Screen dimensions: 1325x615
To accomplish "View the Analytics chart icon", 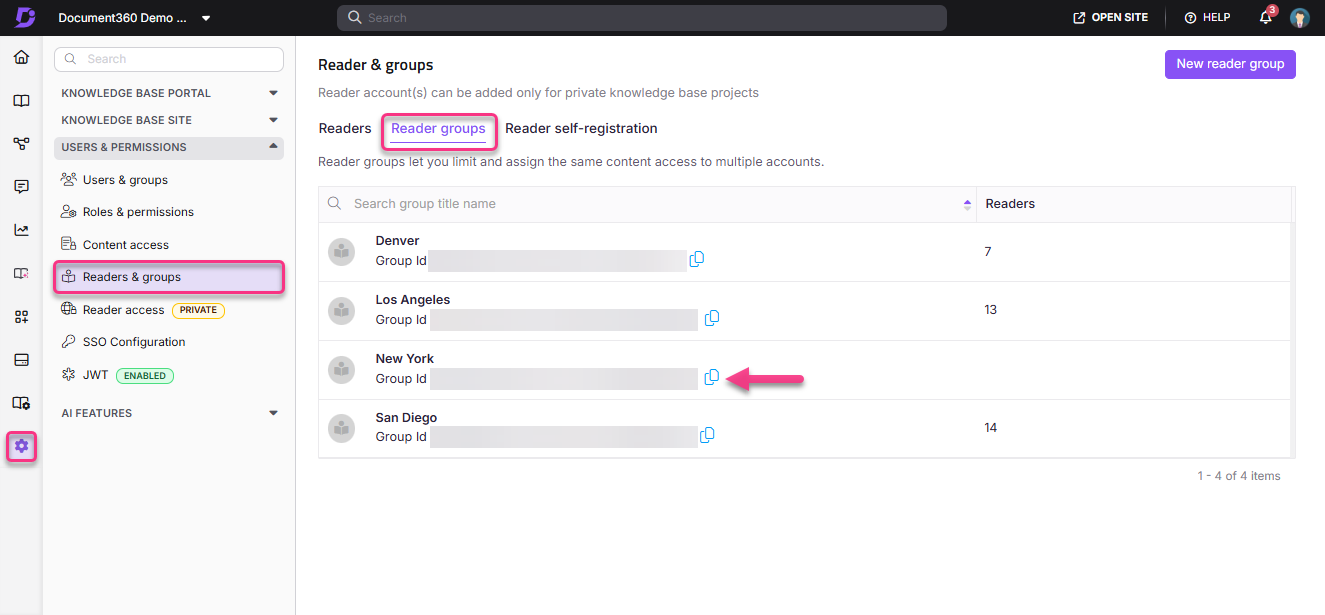I will point(21,229).
